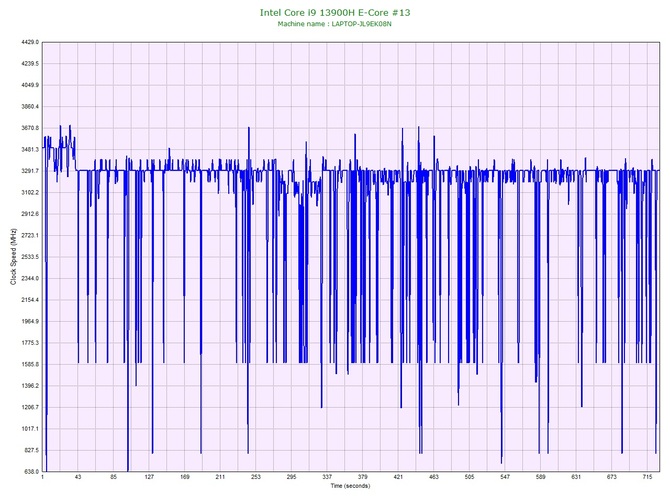Click the 1206.7 y-axis value

[30, 407]
